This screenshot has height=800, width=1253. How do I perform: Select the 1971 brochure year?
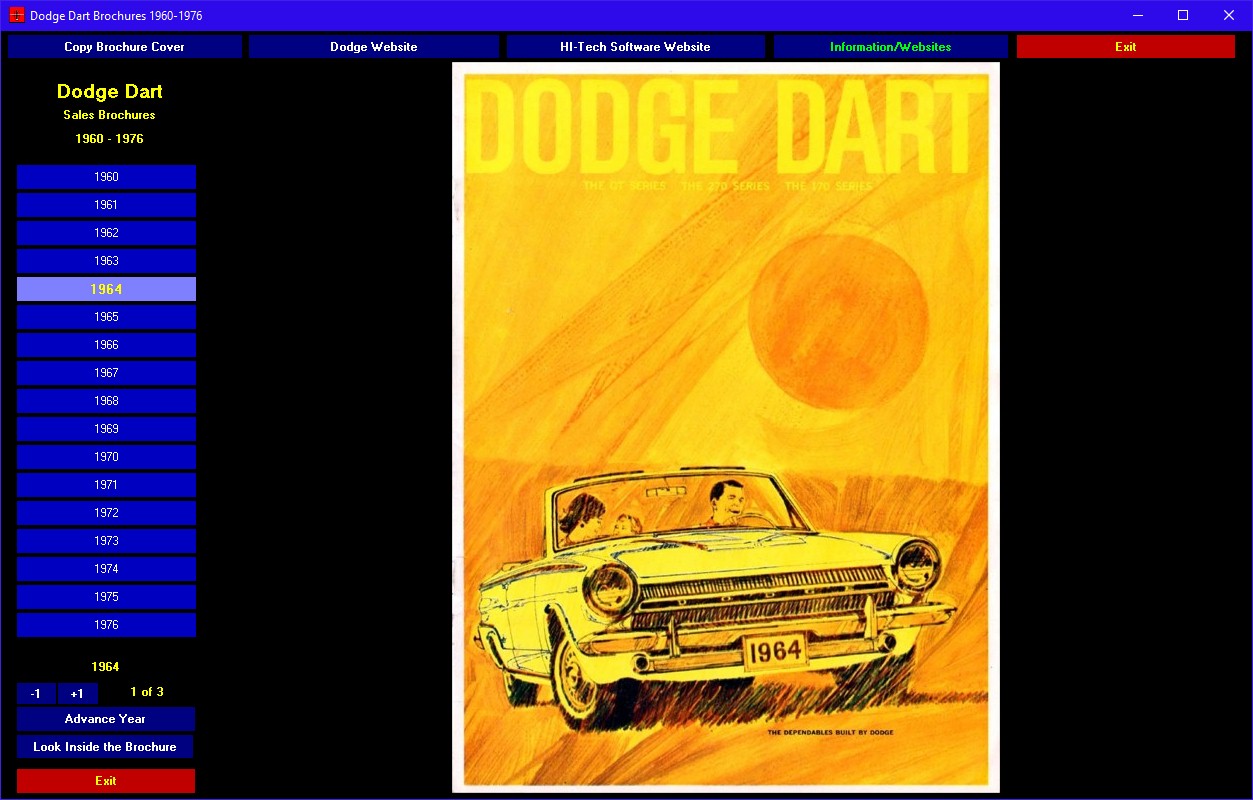click(x=106, y=485)
